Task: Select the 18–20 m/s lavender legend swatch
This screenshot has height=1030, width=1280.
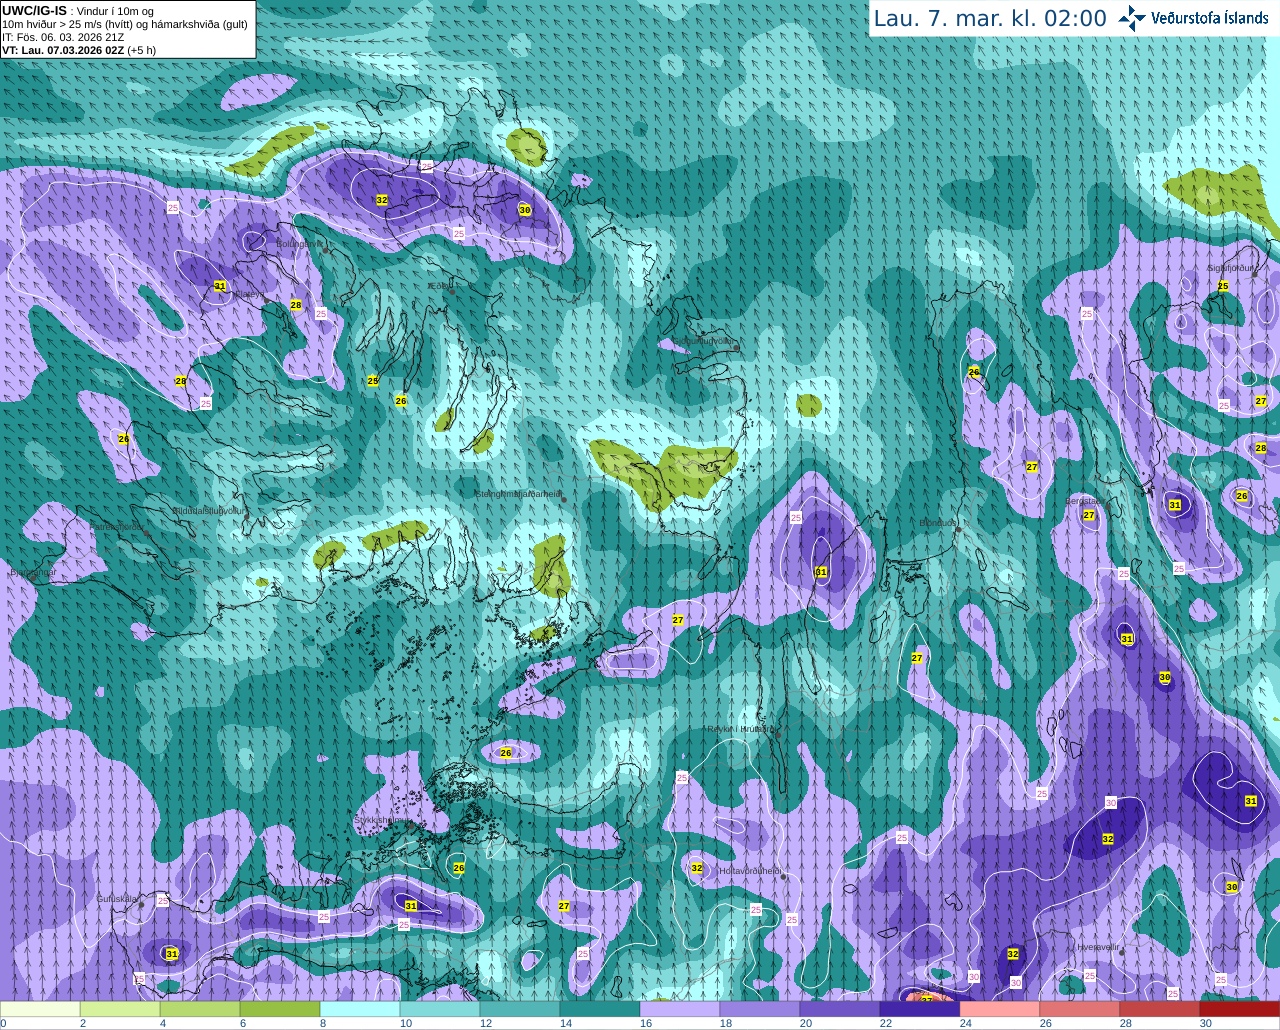Action: (x=760, y=1009)
